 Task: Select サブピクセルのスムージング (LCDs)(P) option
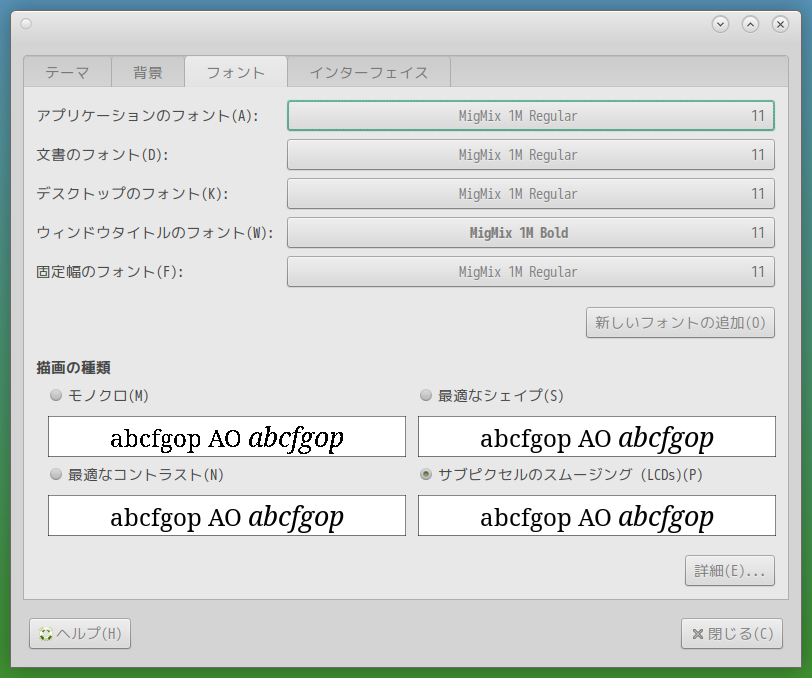(561, 474)
